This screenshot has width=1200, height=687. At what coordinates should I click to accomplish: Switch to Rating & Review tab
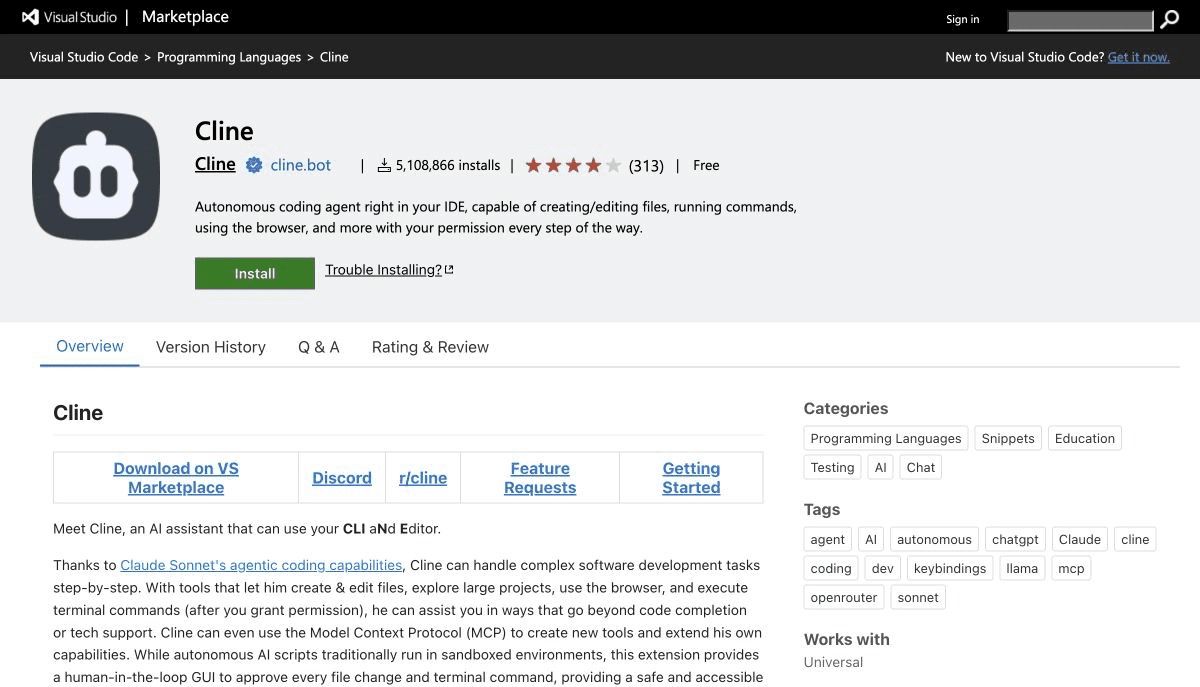coord(430,347)
